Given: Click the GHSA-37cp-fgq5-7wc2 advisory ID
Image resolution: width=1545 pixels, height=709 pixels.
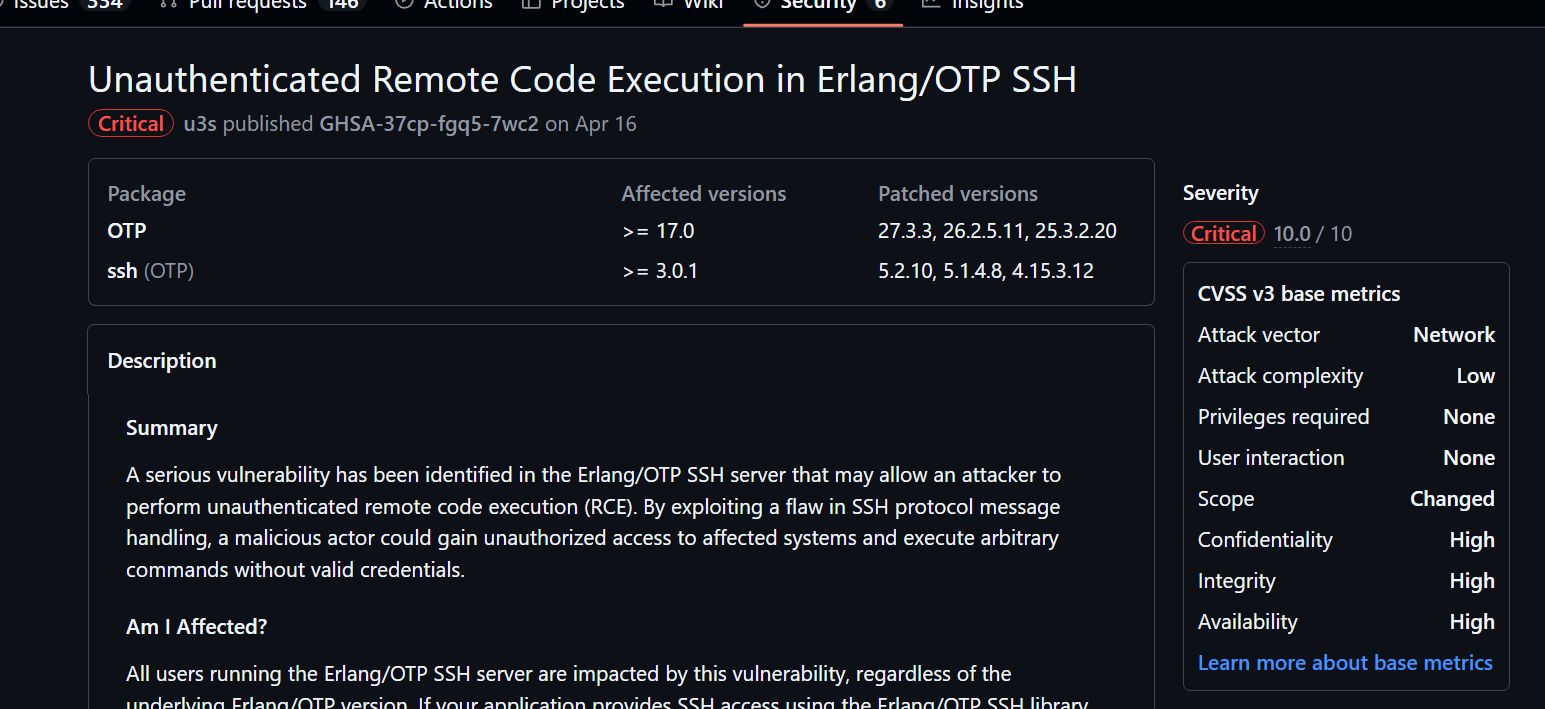Looking at the screenshot, I should 429,124.
